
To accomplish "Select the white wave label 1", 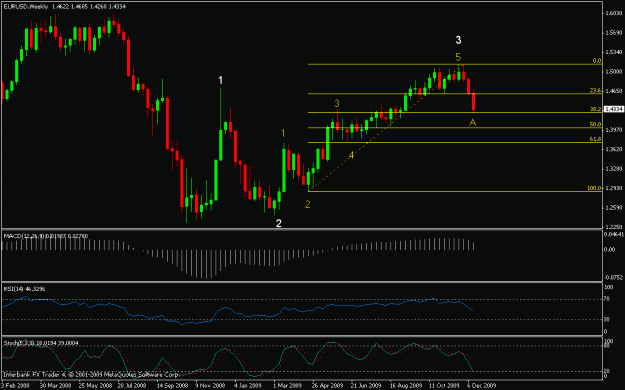I will 220,81.
